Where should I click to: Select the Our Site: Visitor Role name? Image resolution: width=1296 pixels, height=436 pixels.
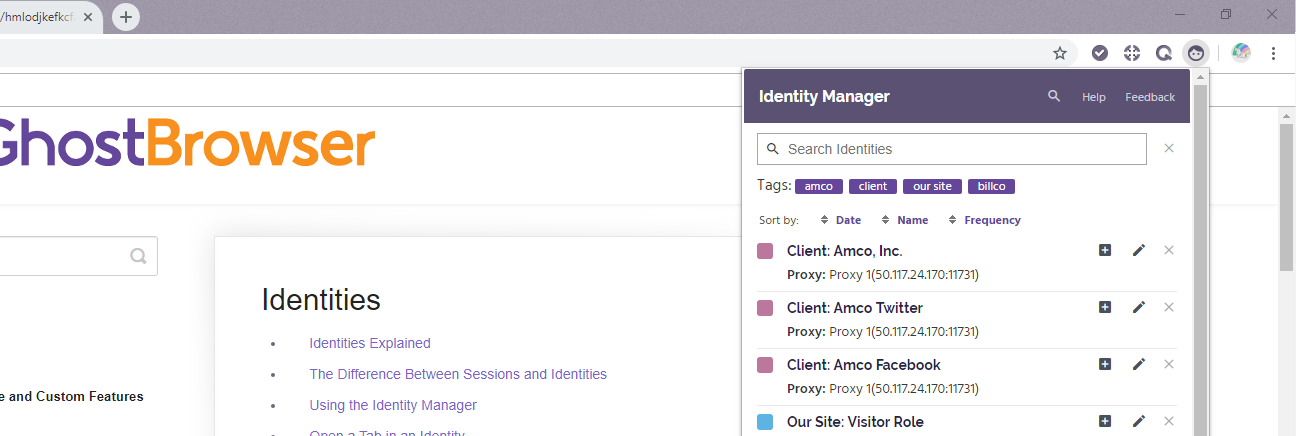[855, 422]
